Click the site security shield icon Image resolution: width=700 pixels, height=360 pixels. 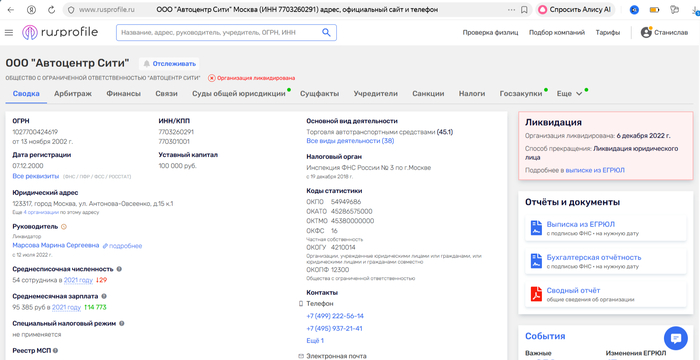[x=71, y=9]
